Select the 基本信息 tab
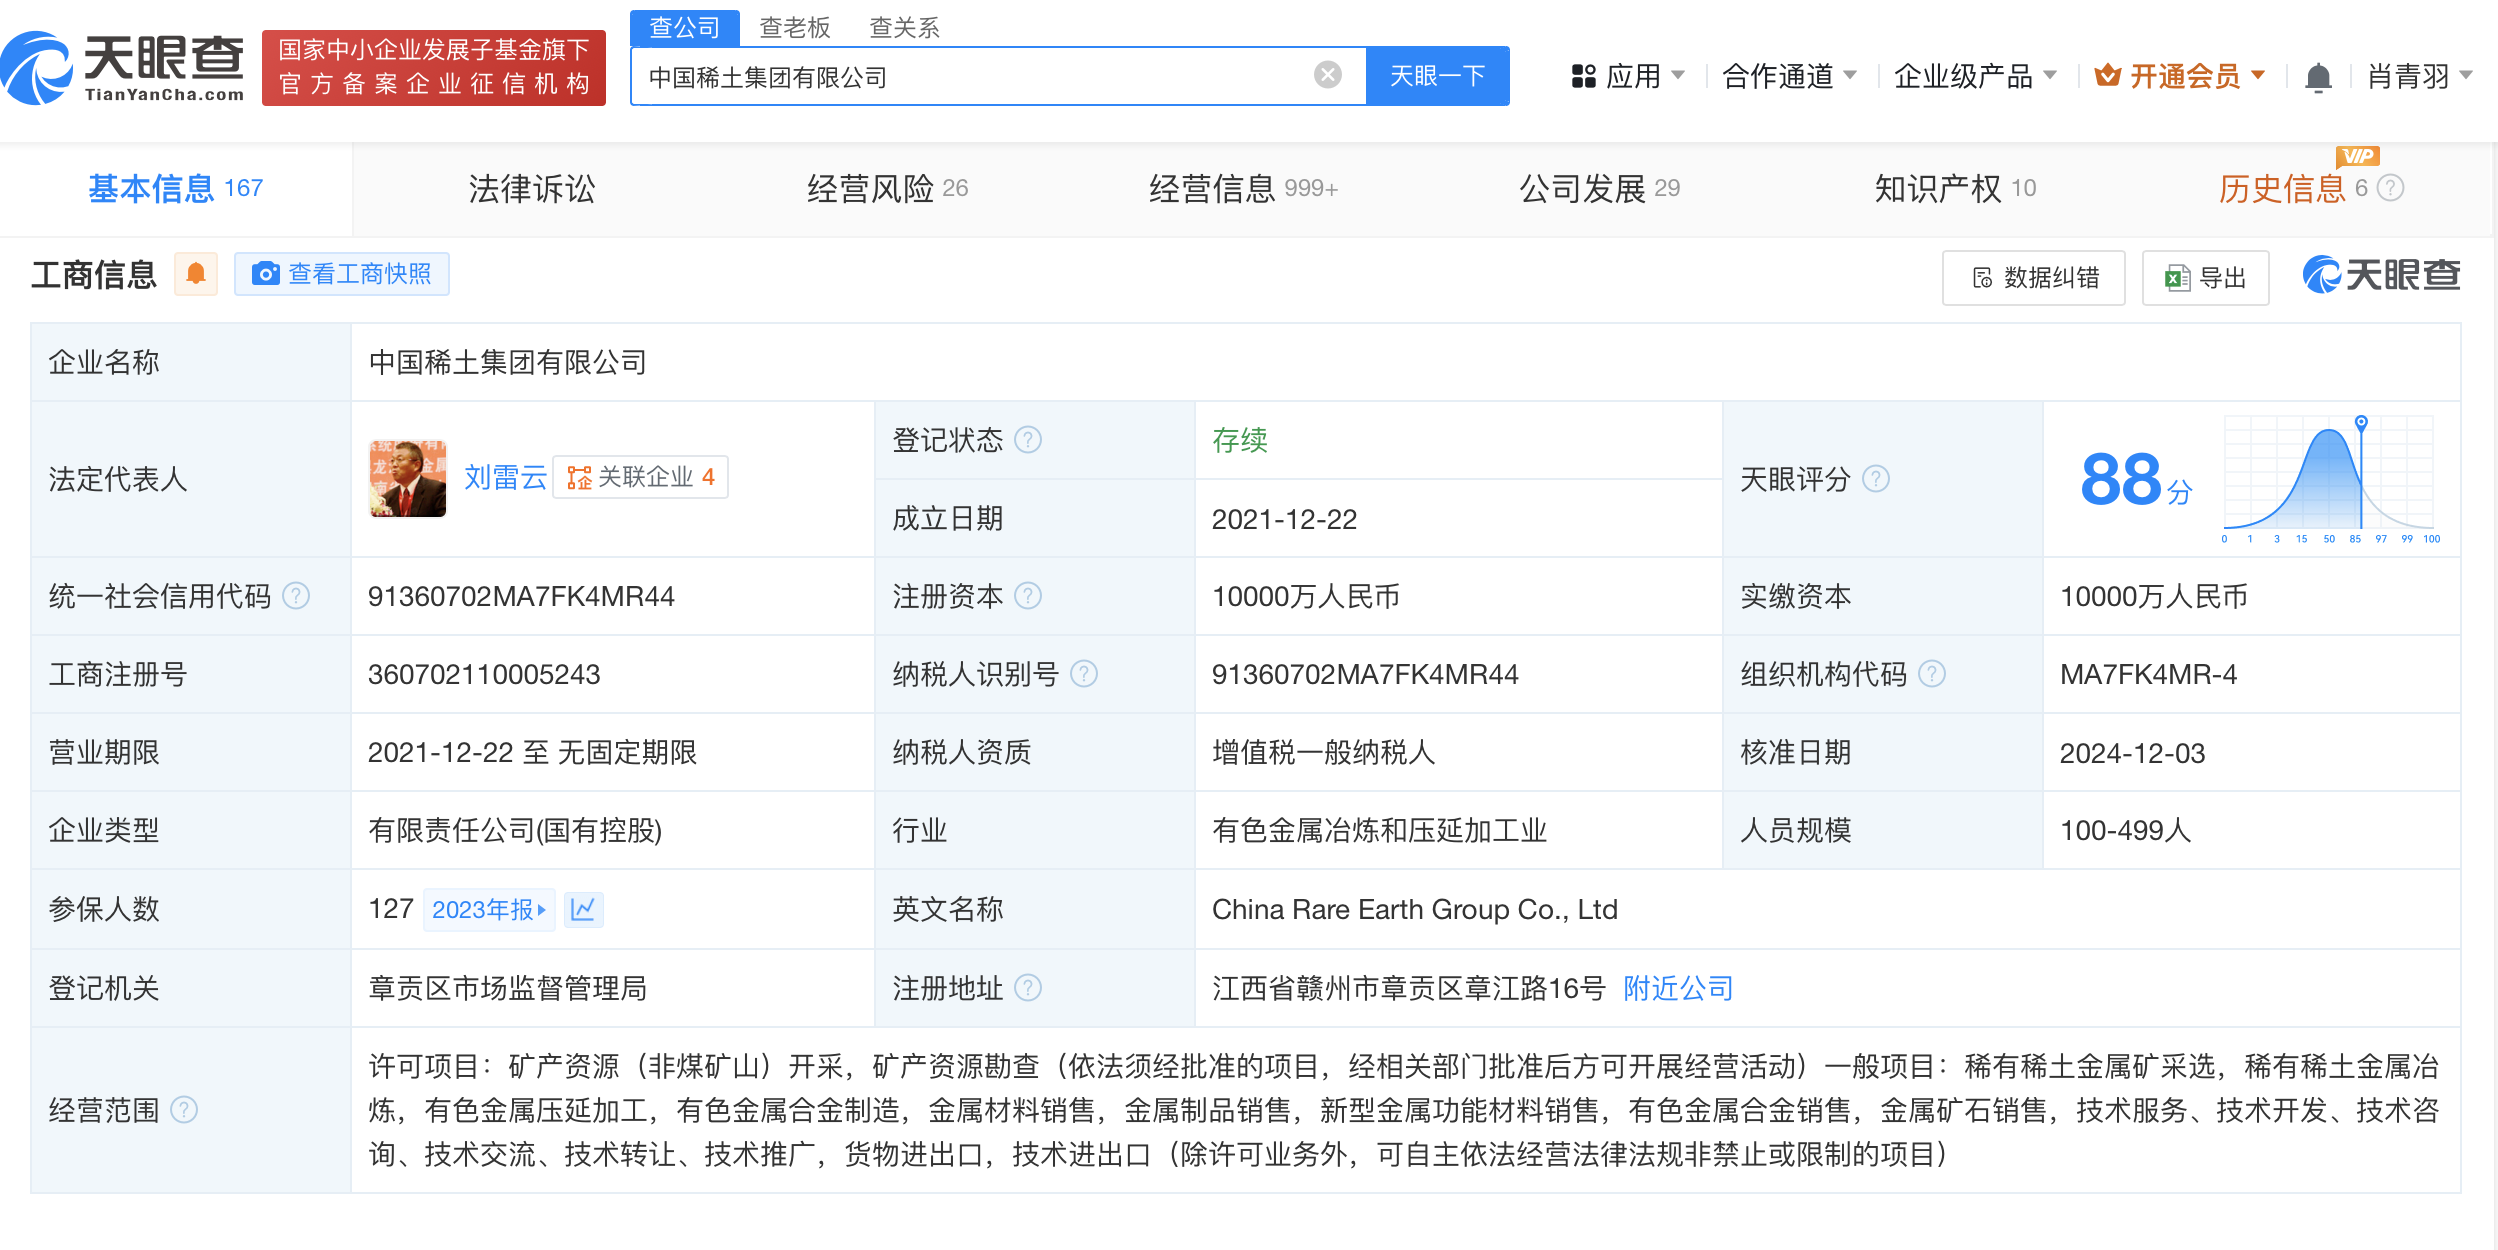The height and width of the screenshot is (1250, 2498). [176, 188]
